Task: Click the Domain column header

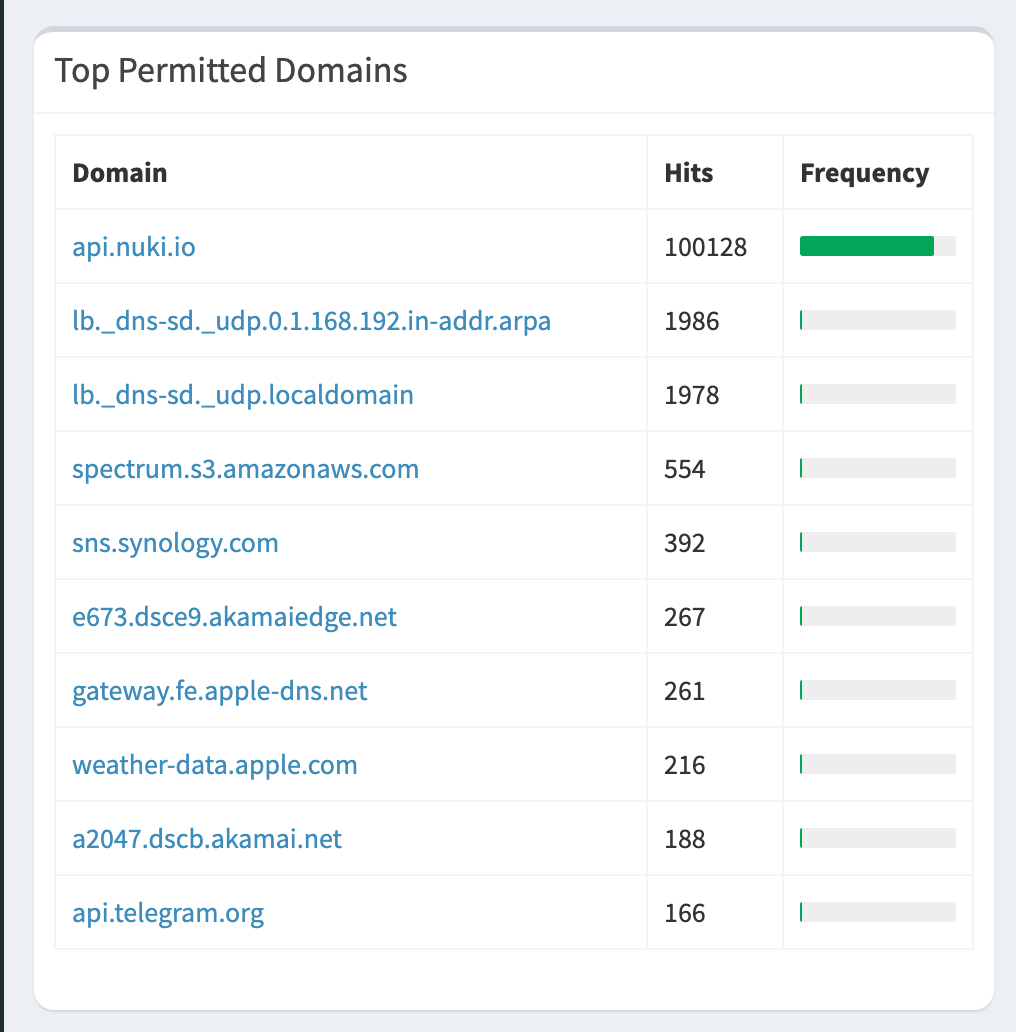Action: tap(120, 173)
